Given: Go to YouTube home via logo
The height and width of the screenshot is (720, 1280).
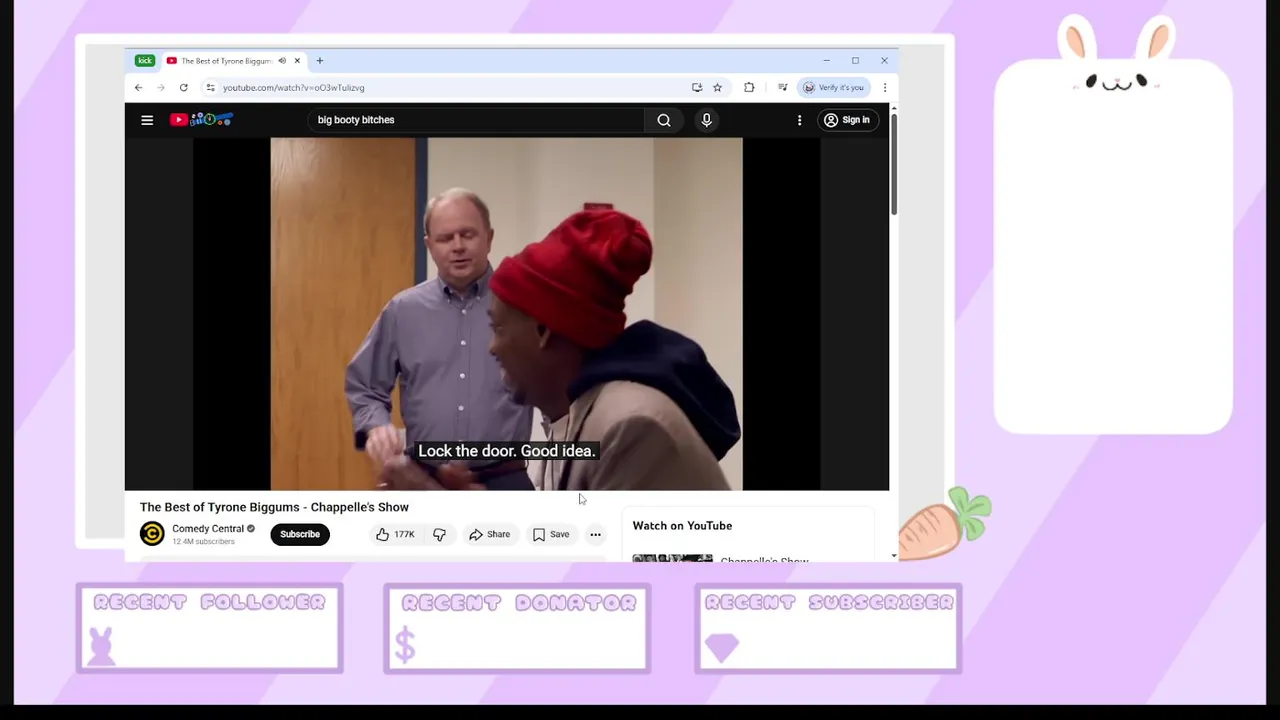Looking at the screenshot, I should click(x=201, y=120).
